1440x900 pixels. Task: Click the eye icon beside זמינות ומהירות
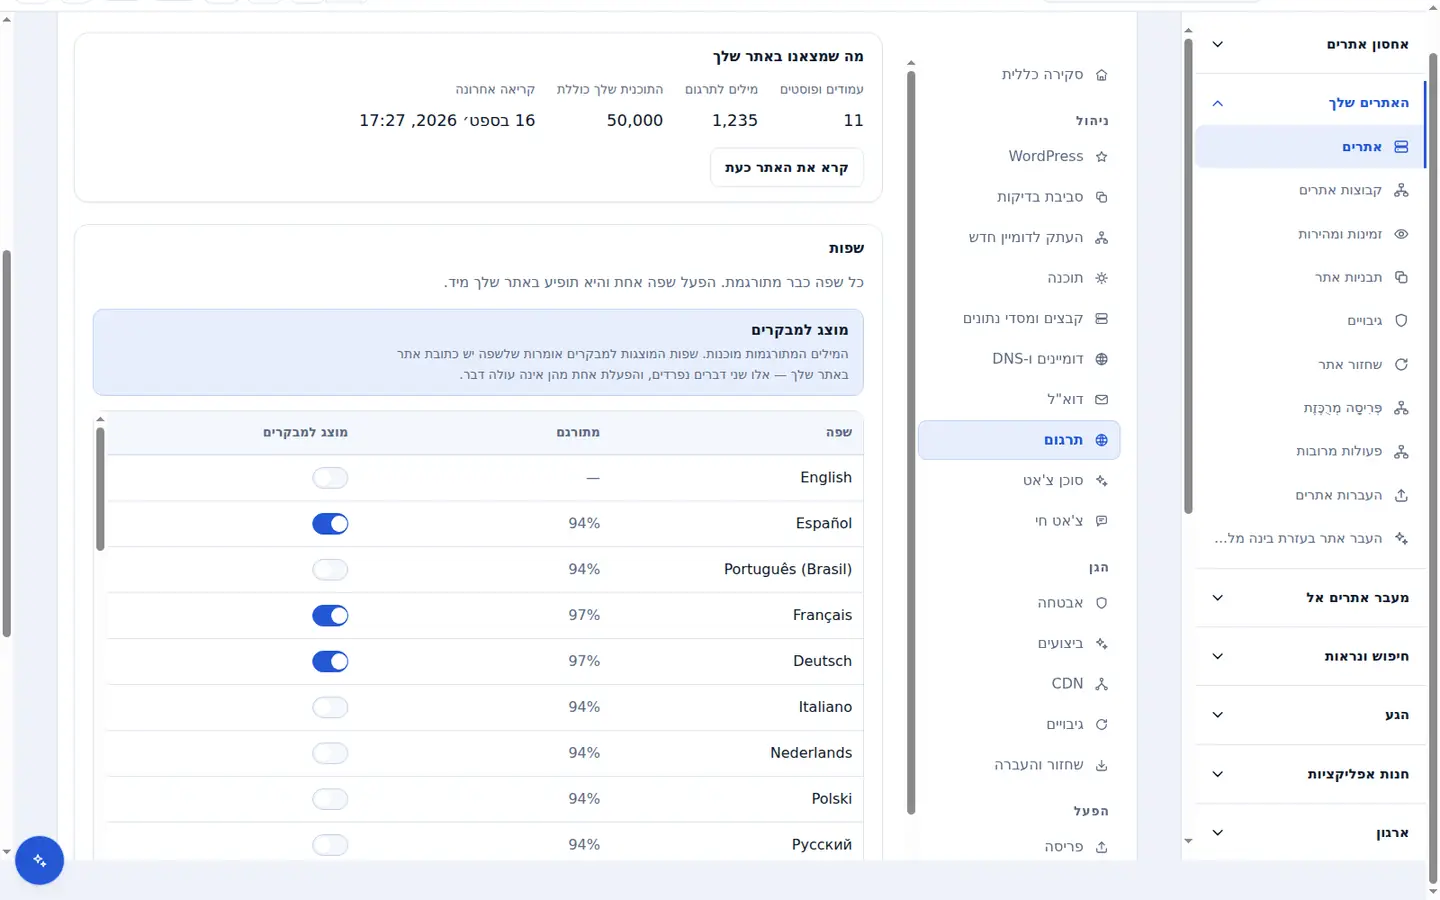[x=1401, y=234]
